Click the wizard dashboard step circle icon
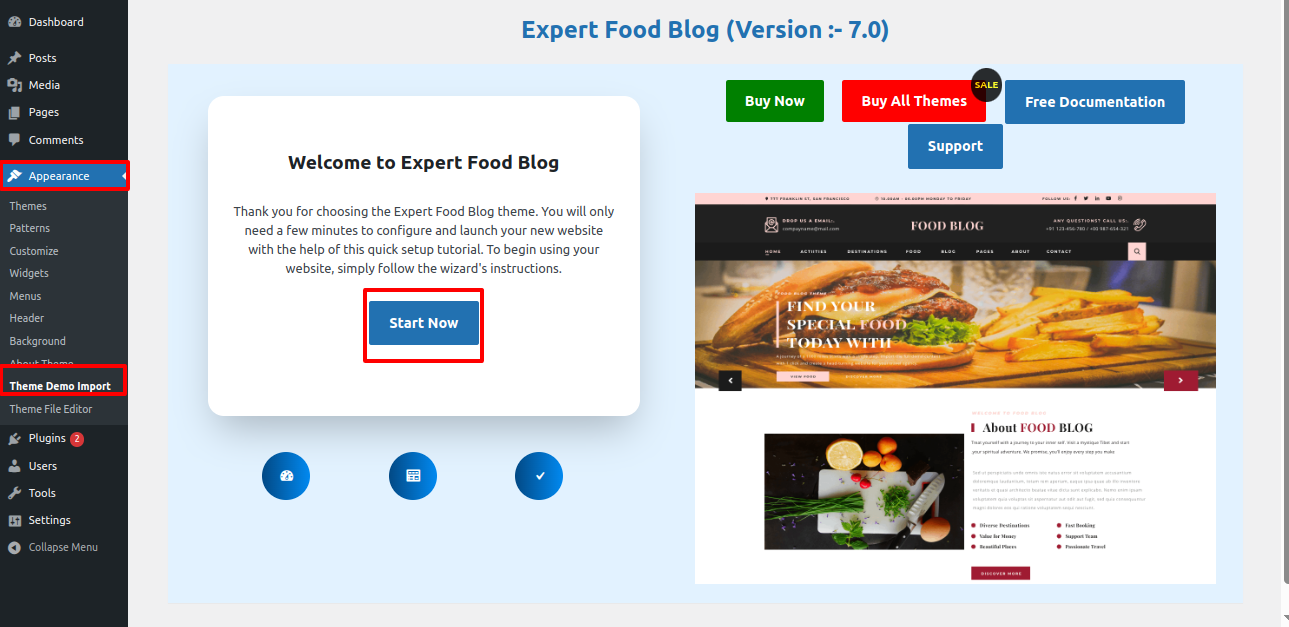 click(286, 476)
